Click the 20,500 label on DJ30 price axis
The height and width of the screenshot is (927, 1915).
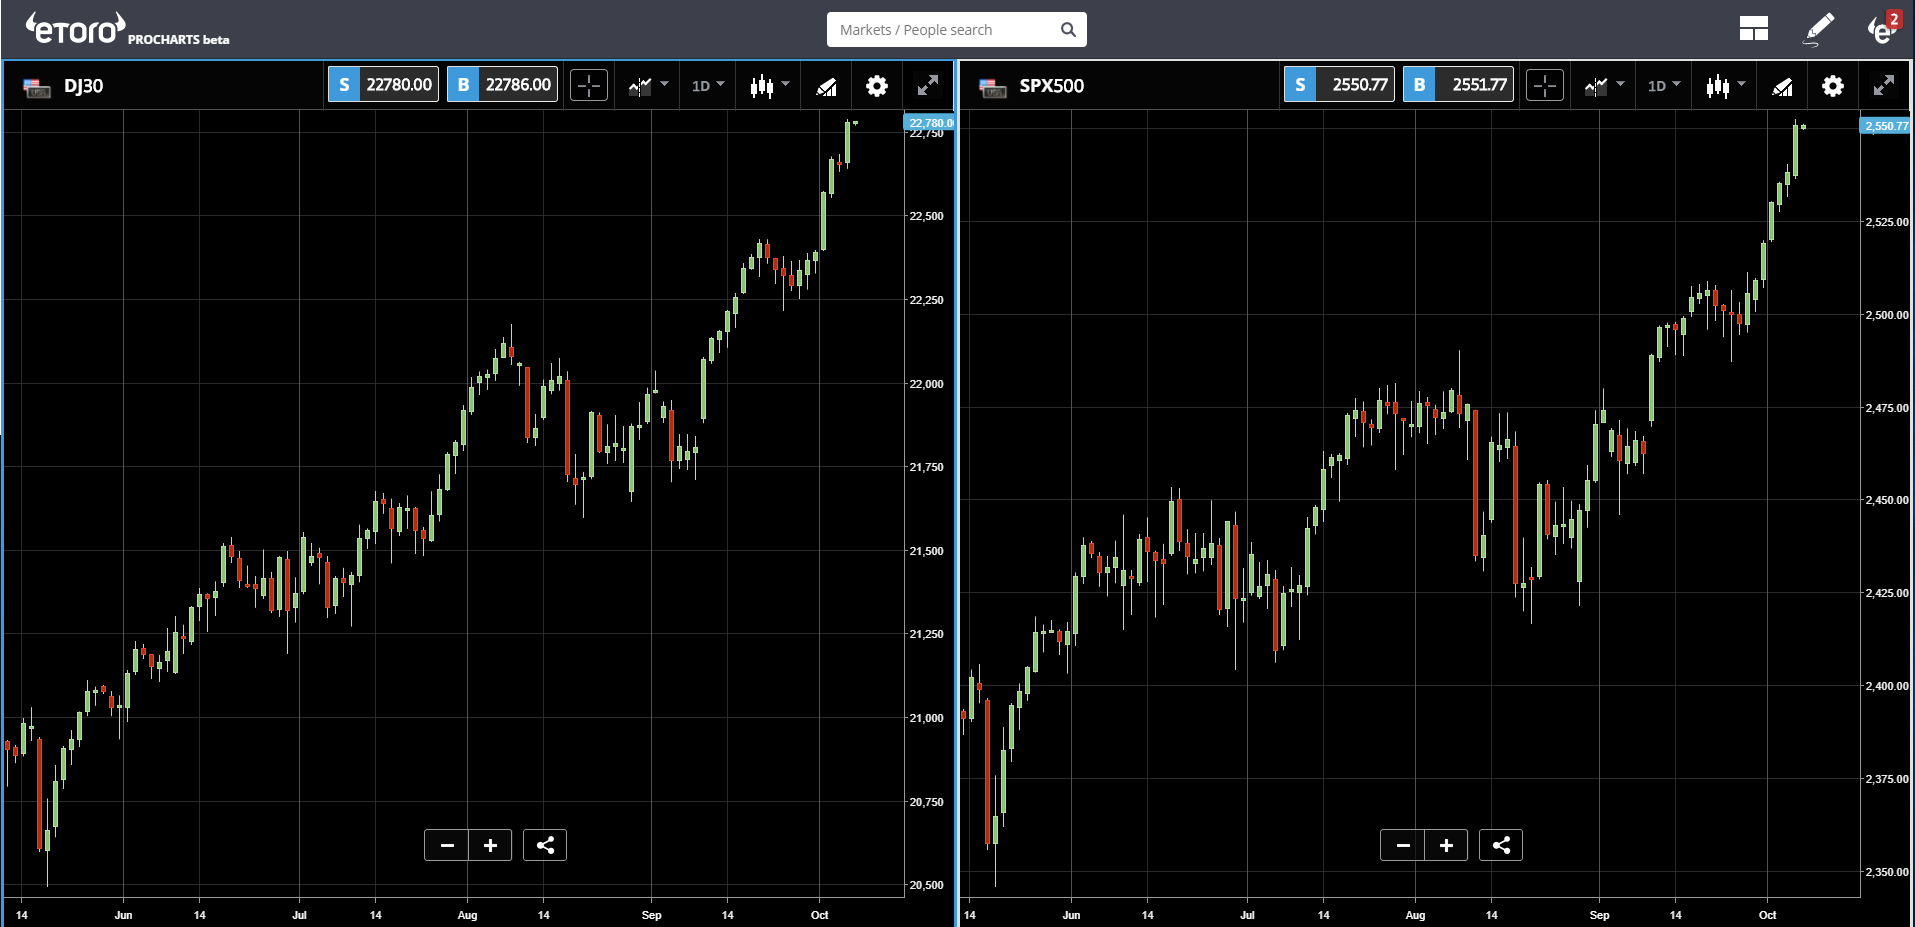tap(926, 885)
